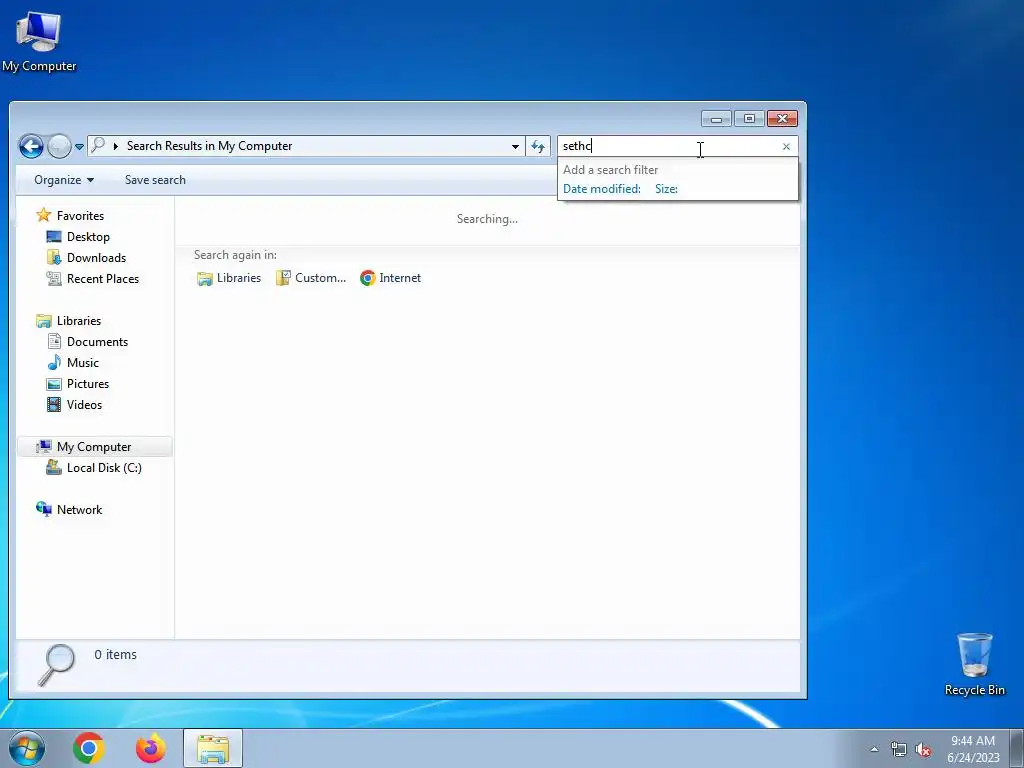Open Recent Places in sidebar

pyautogui.click(x=103, y=279)
